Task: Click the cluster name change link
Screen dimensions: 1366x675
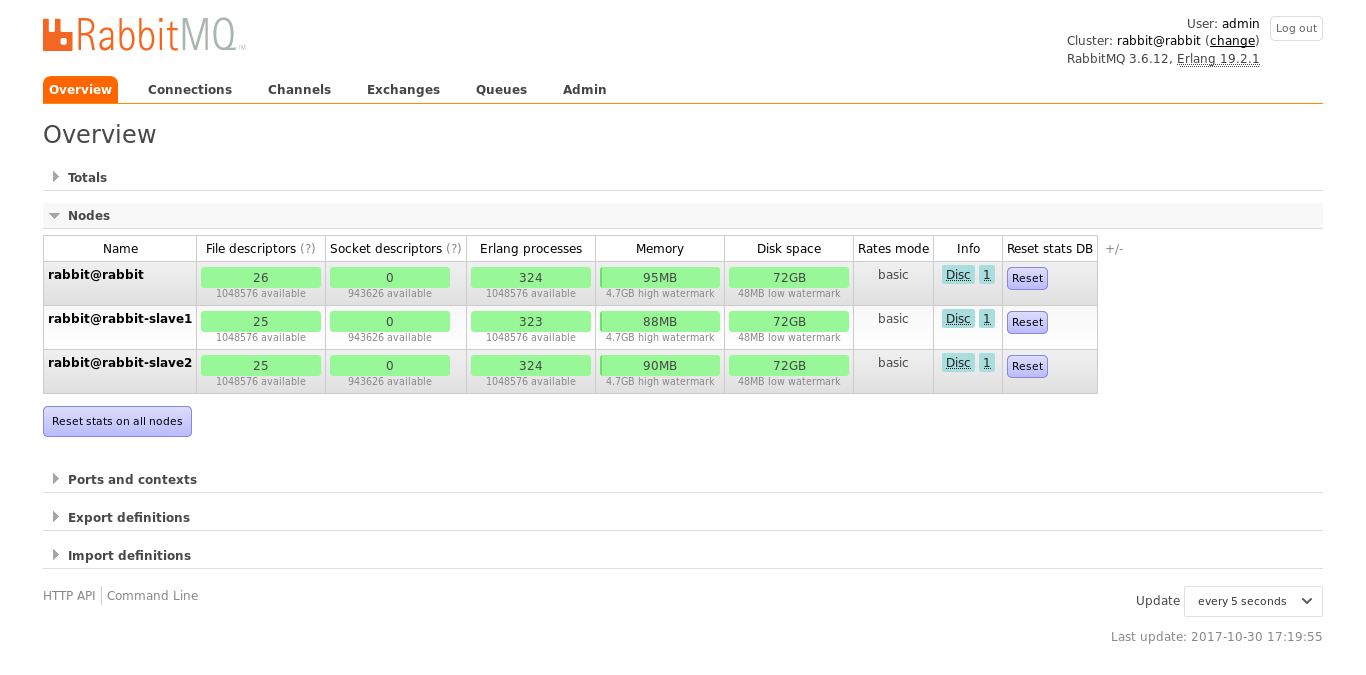Action: coord(1232,41)
